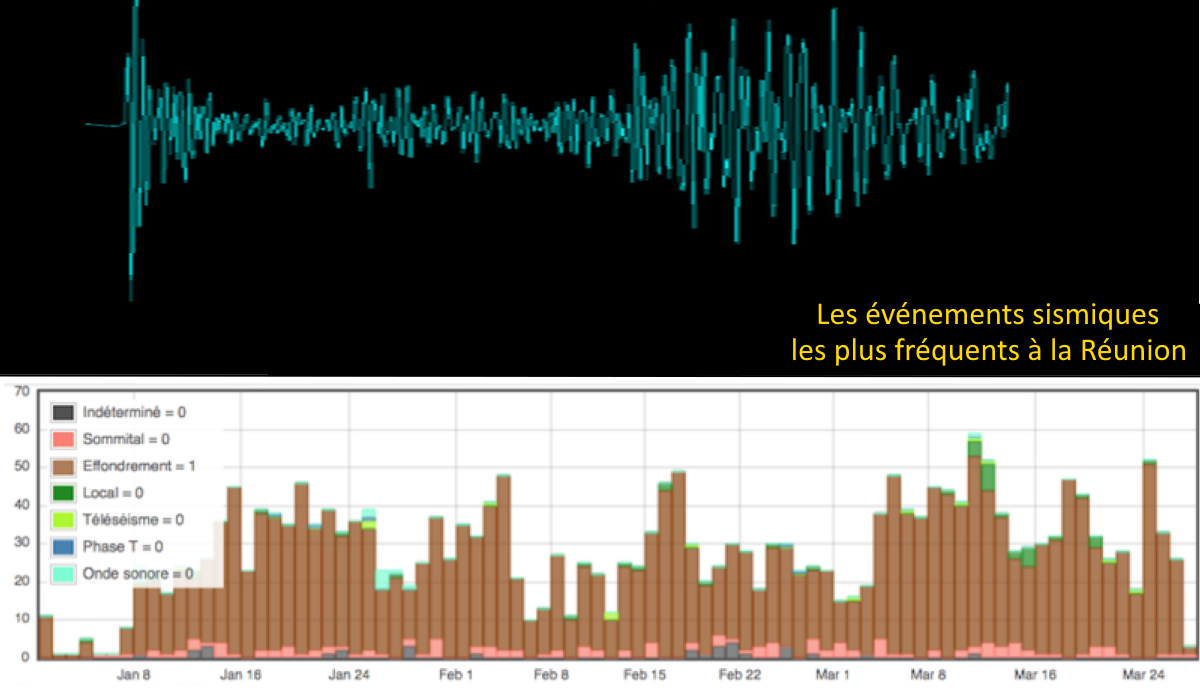Click the initial large spike of the seismogram

click(x=133, y=150)
